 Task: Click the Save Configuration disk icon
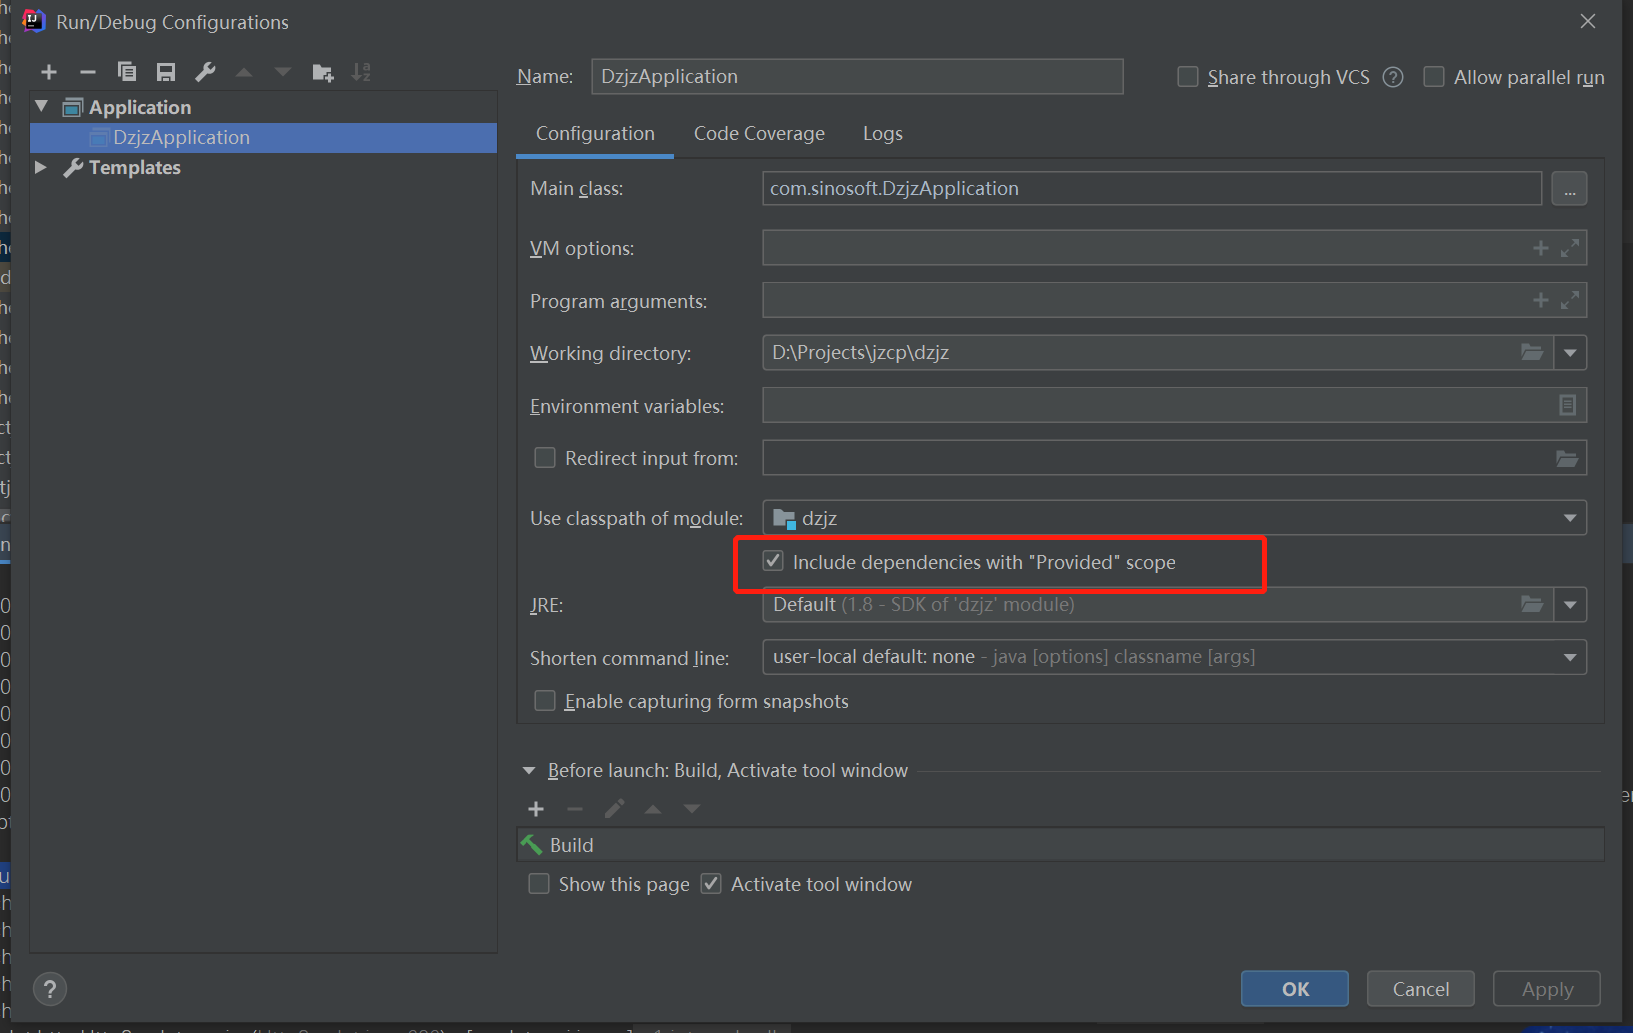[x=166, y=72]
